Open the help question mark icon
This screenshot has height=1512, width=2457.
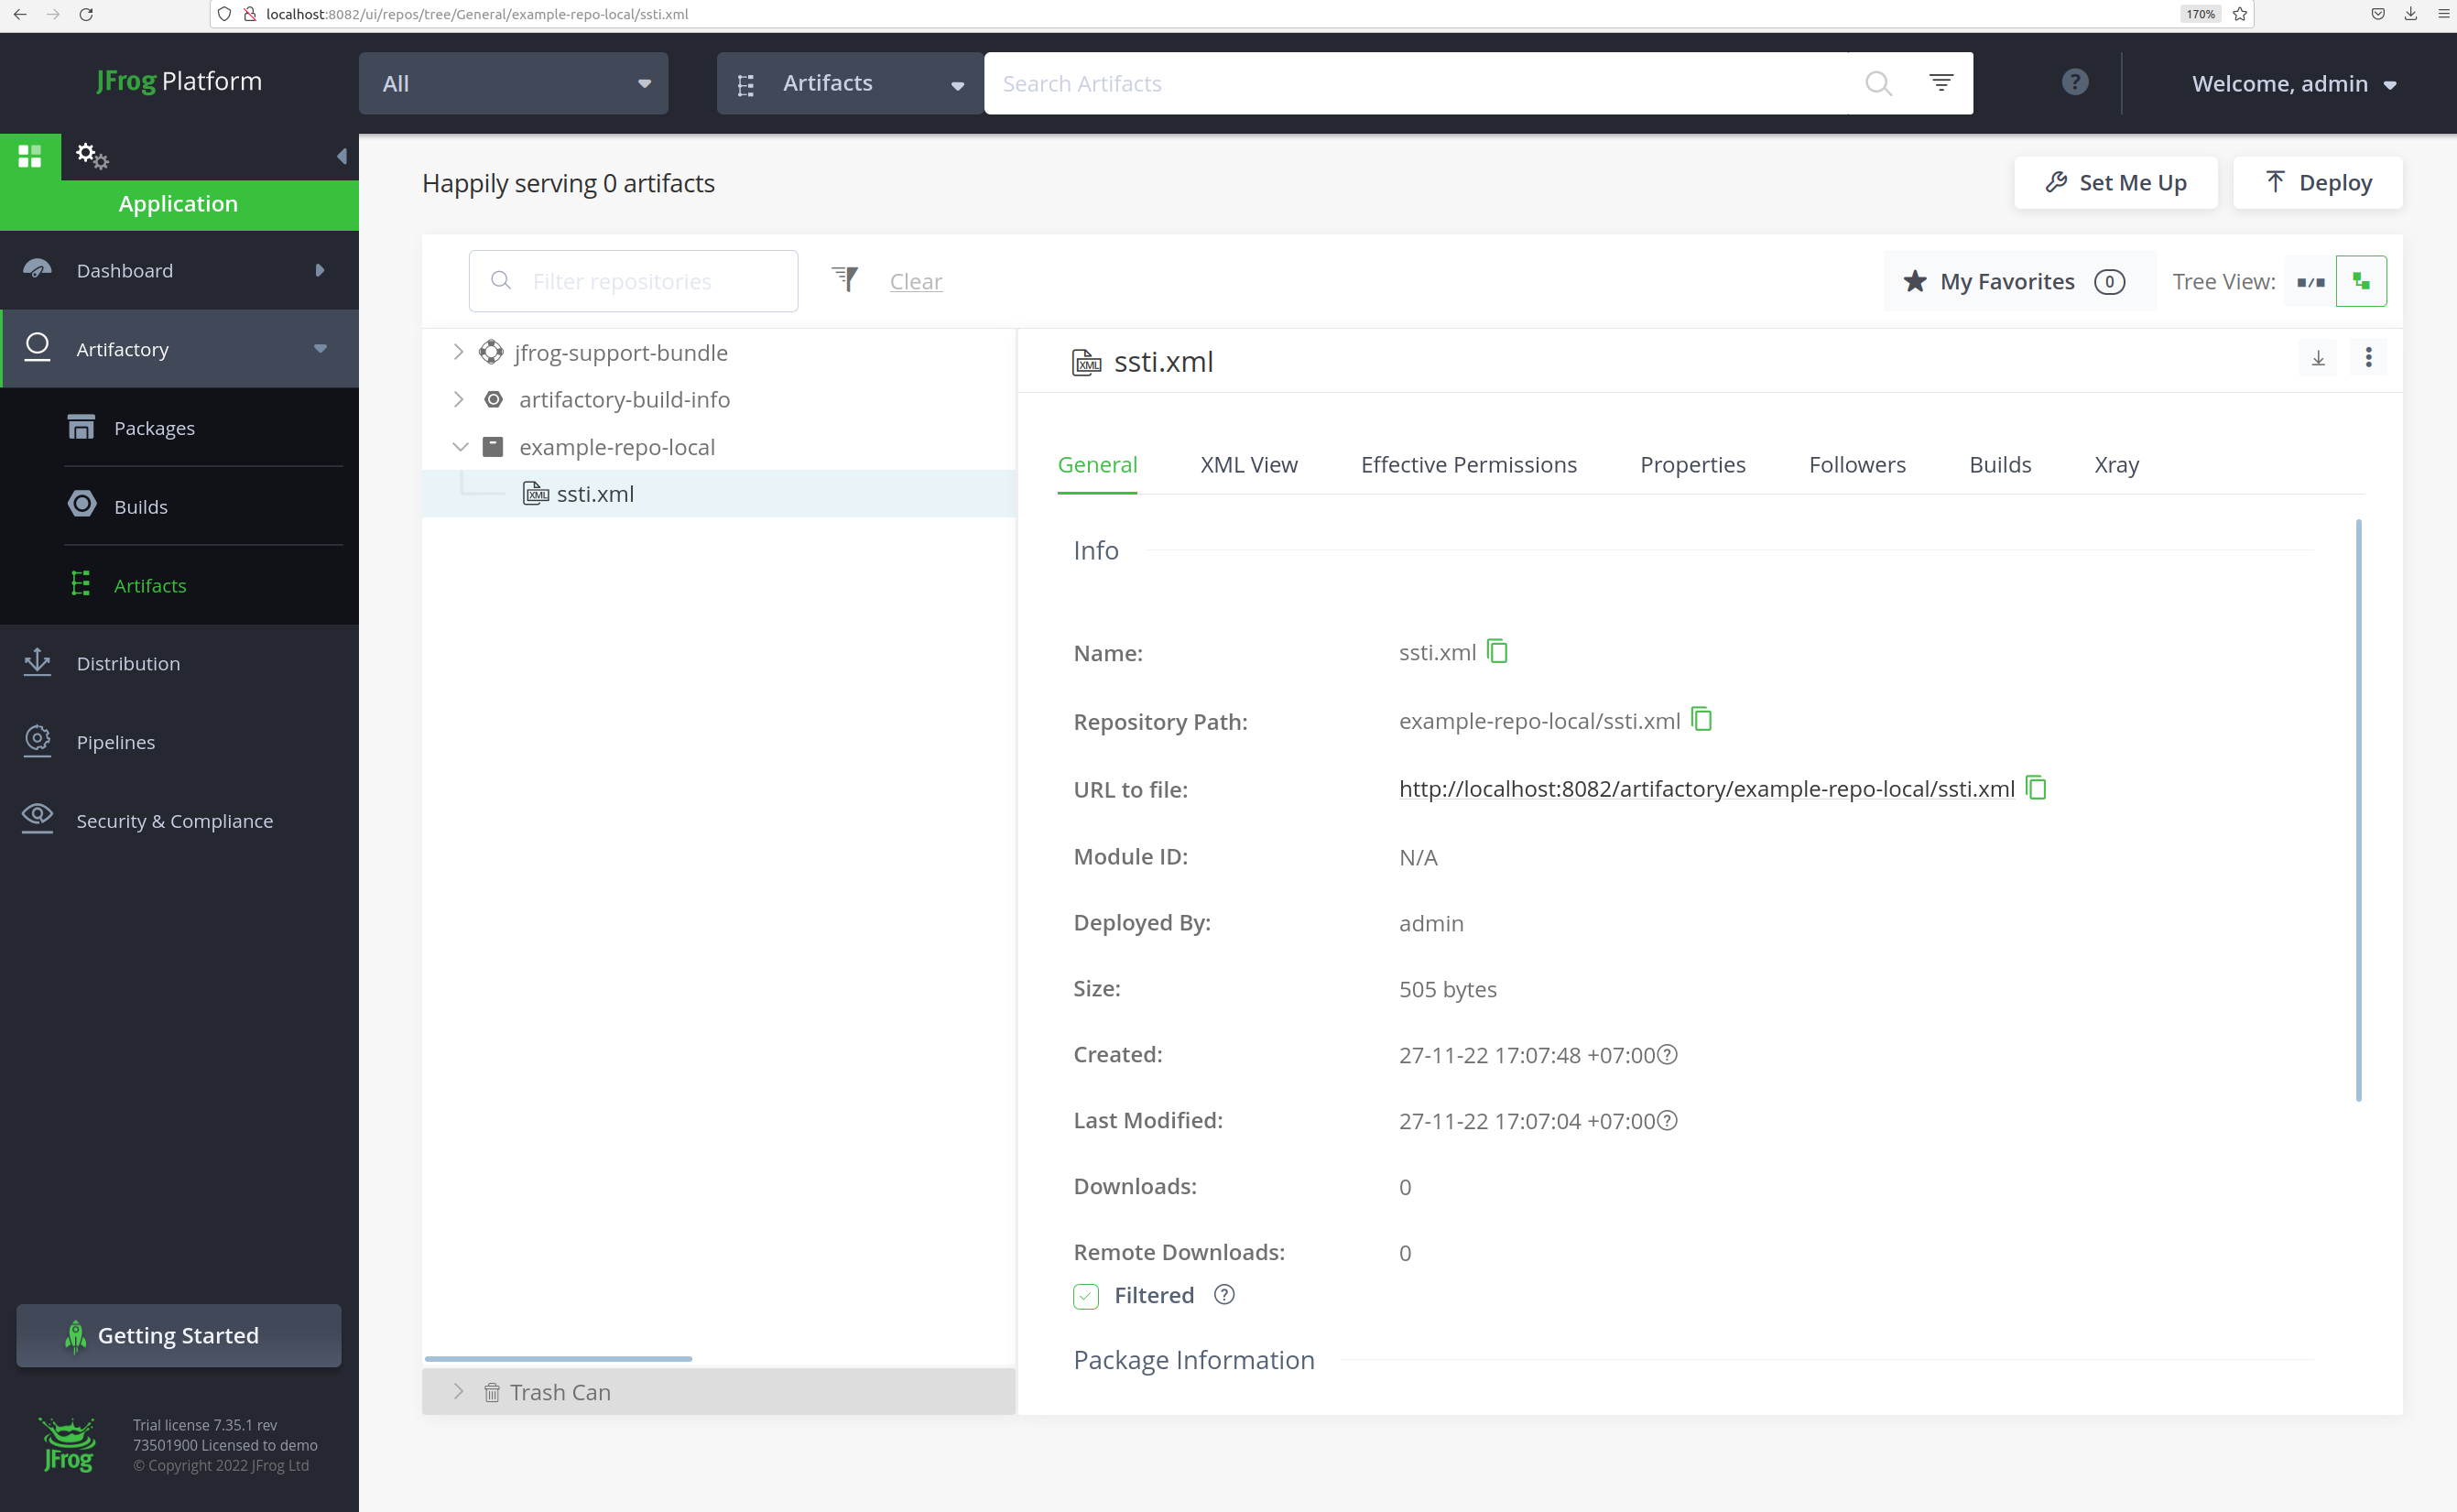2075,83
